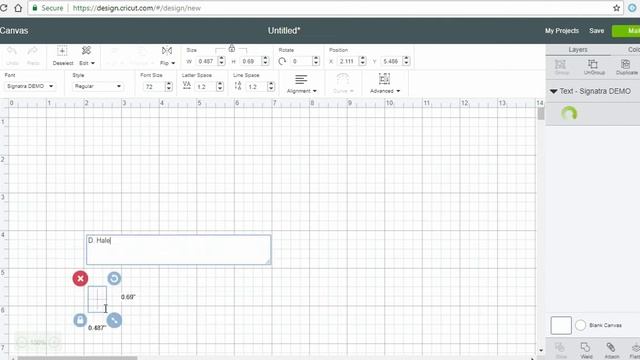Open the Flip tool dropdown

[x=167, y=56]
